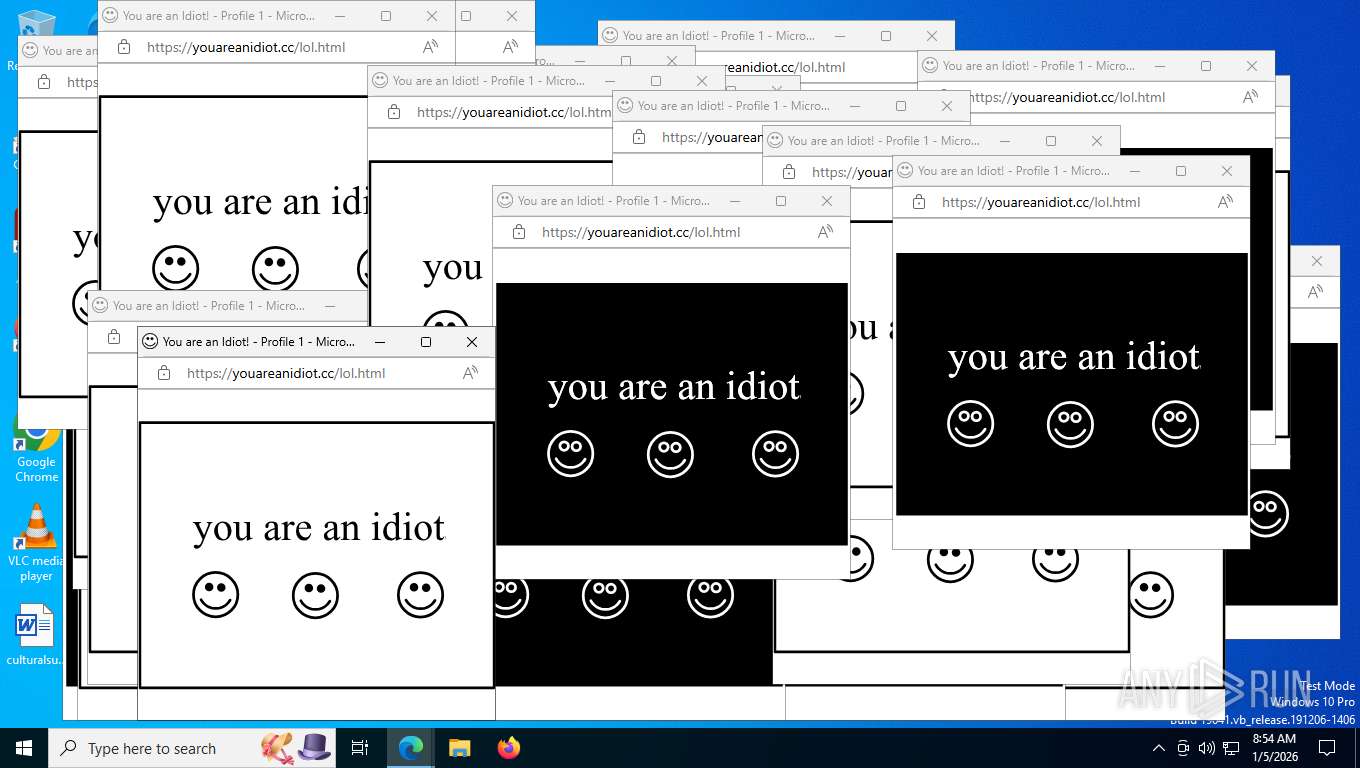The width and height of the screenshot is (1360, 768).
Task: Click Read aloud icon in large right black window
Action: pyautogui.click(x=1225, y=202)
